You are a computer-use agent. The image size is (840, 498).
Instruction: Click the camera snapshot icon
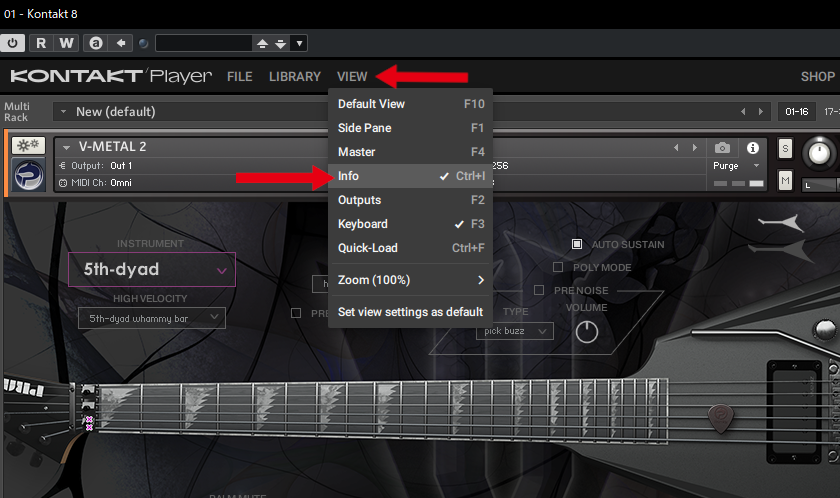pos(722,147)
